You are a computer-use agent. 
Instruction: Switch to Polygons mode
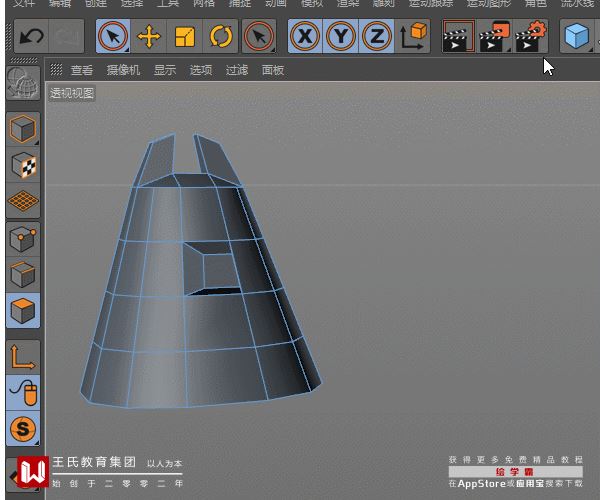tap(23, 311)
